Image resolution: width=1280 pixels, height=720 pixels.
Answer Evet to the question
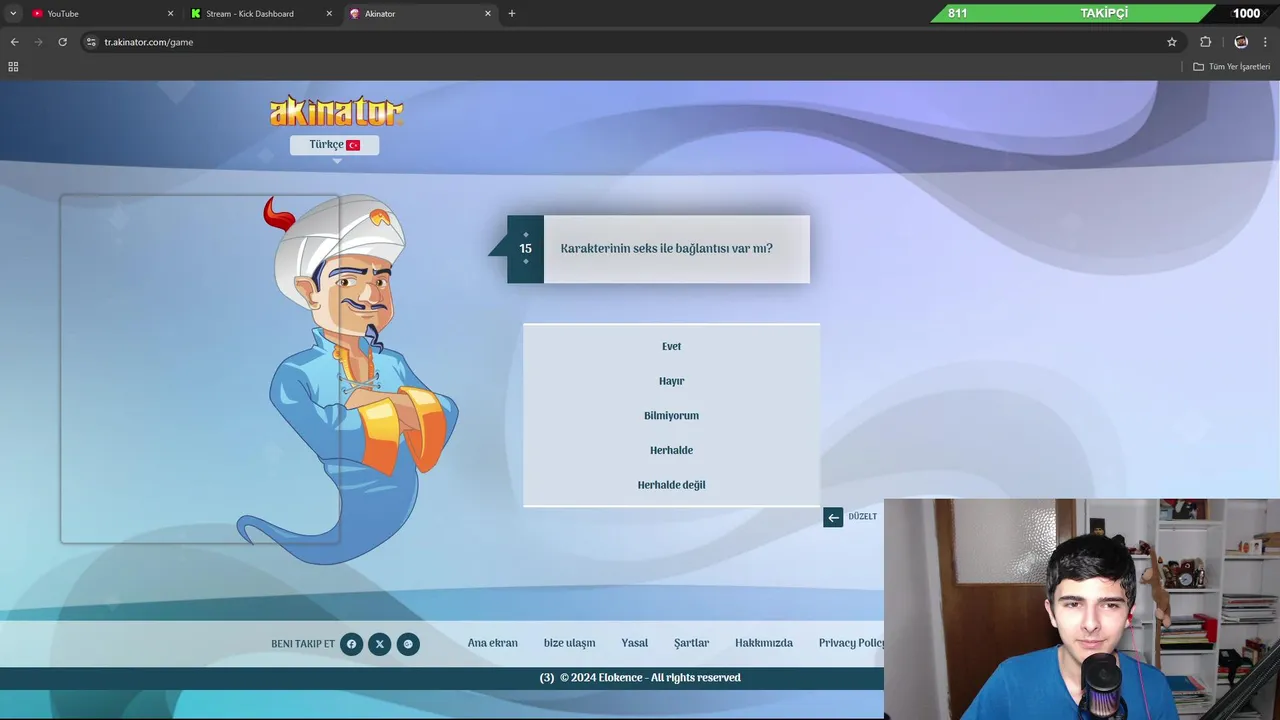671,347
